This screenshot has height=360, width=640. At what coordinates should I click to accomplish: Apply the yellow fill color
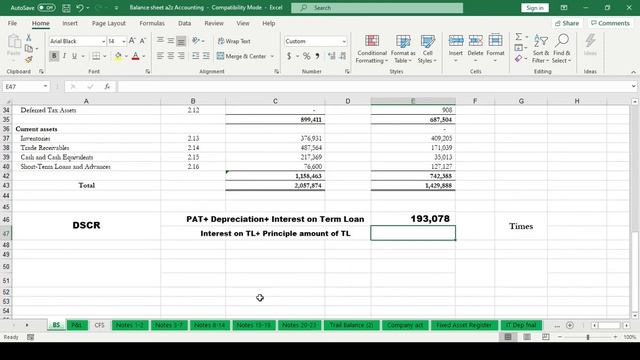[x=118, y=56]
